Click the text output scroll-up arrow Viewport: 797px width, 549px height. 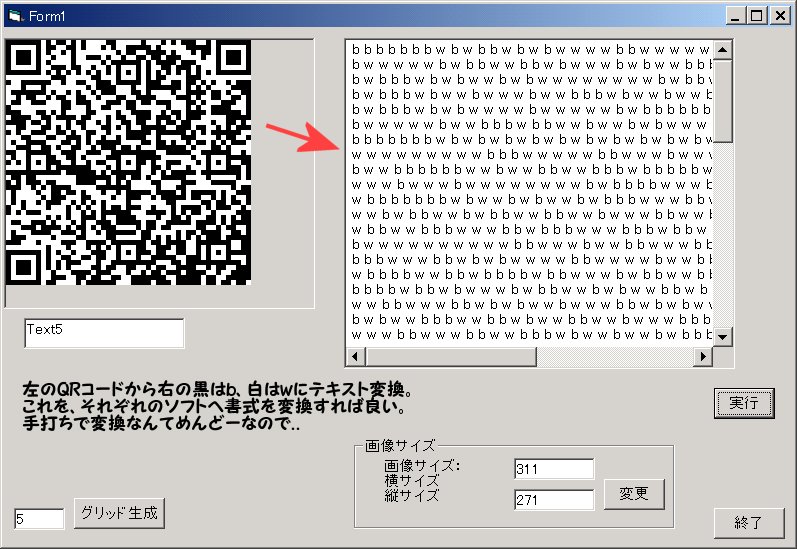pos(722,50)
